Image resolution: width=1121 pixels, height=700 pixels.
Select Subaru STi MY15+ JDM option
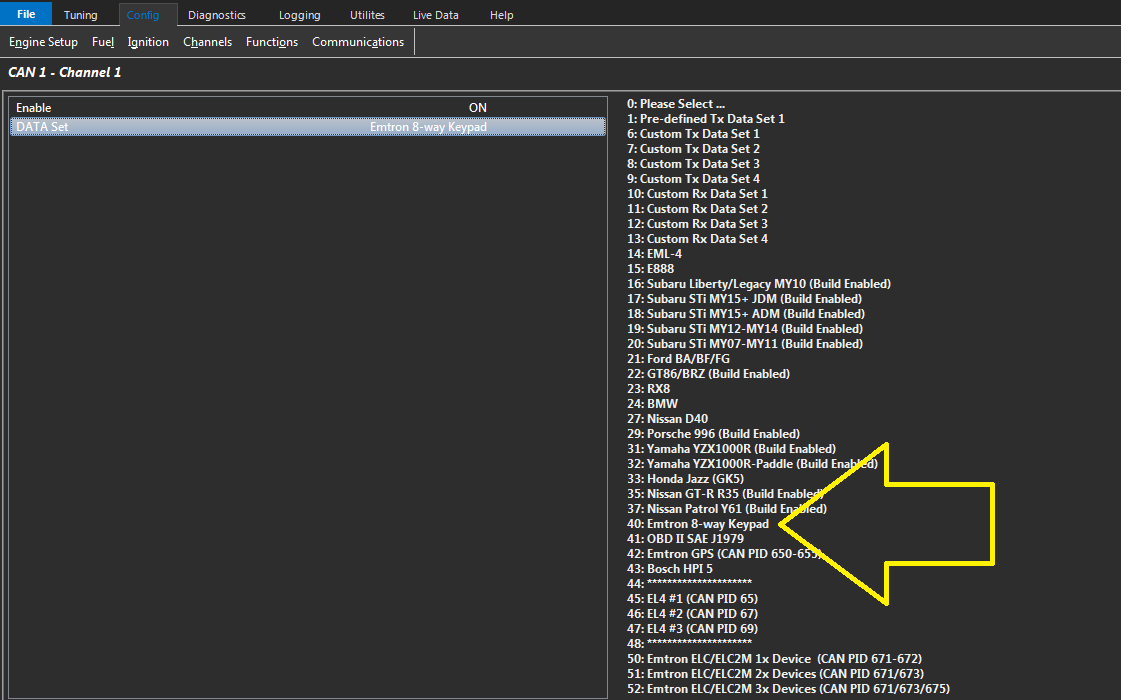point(744,299)
